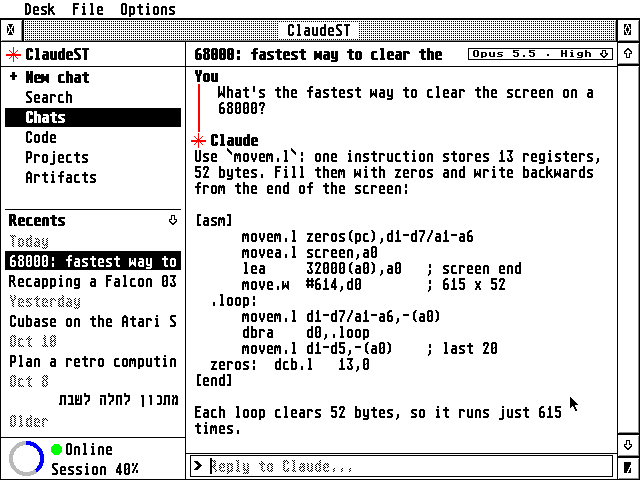Click the window fuller box at top right

pos(628,30)
